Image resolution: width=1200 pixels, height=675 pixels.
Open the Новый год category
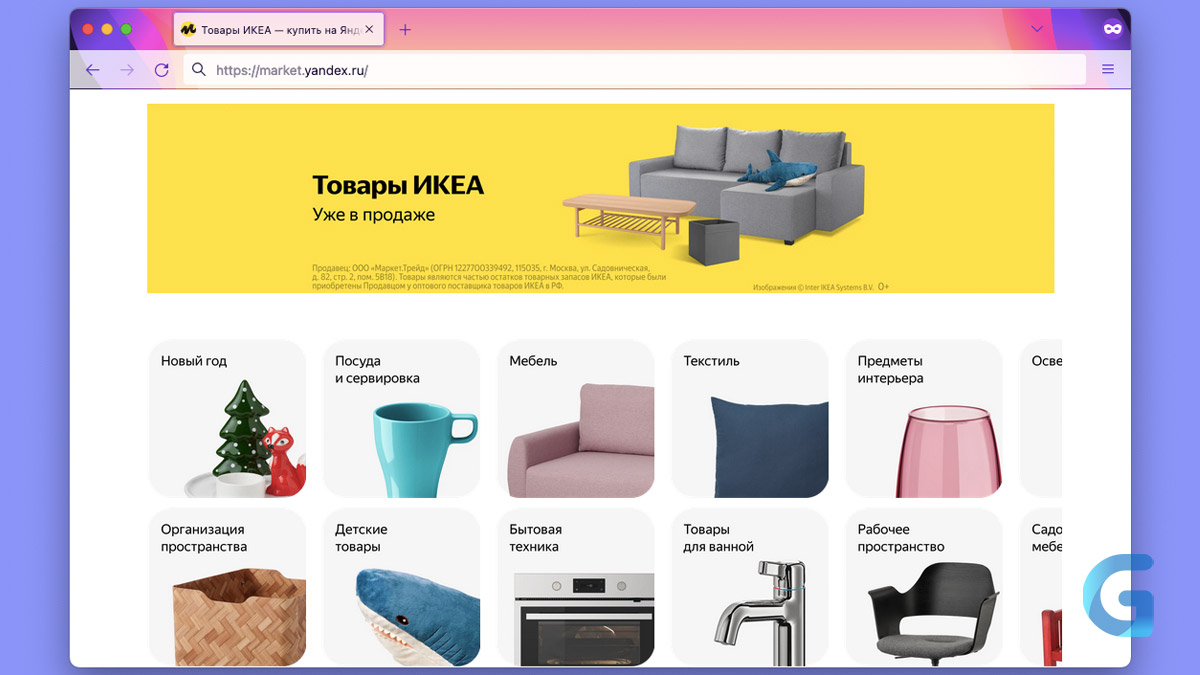[x=227, y=419]
